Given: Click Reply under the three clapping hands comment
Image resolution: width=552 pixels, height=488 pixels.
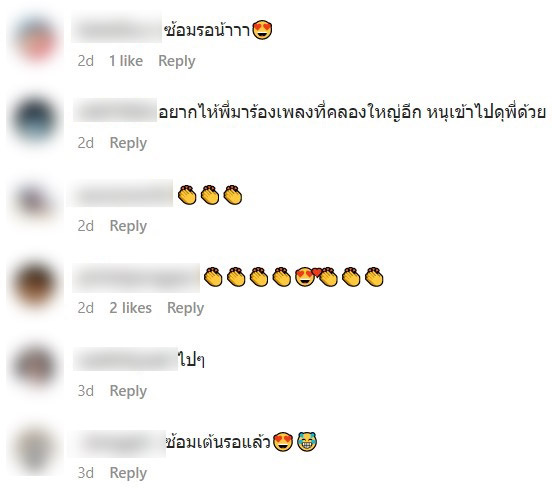Looking at the screenshot, I should (x=128, y=226).
